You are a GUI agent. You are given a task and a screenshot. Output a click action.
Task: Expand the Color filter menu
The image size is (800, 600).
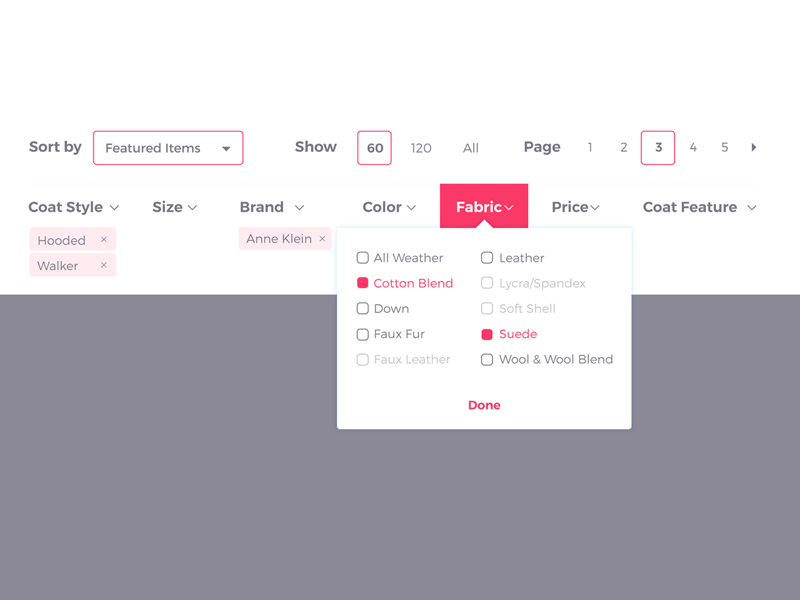click(x=389, y=207)
